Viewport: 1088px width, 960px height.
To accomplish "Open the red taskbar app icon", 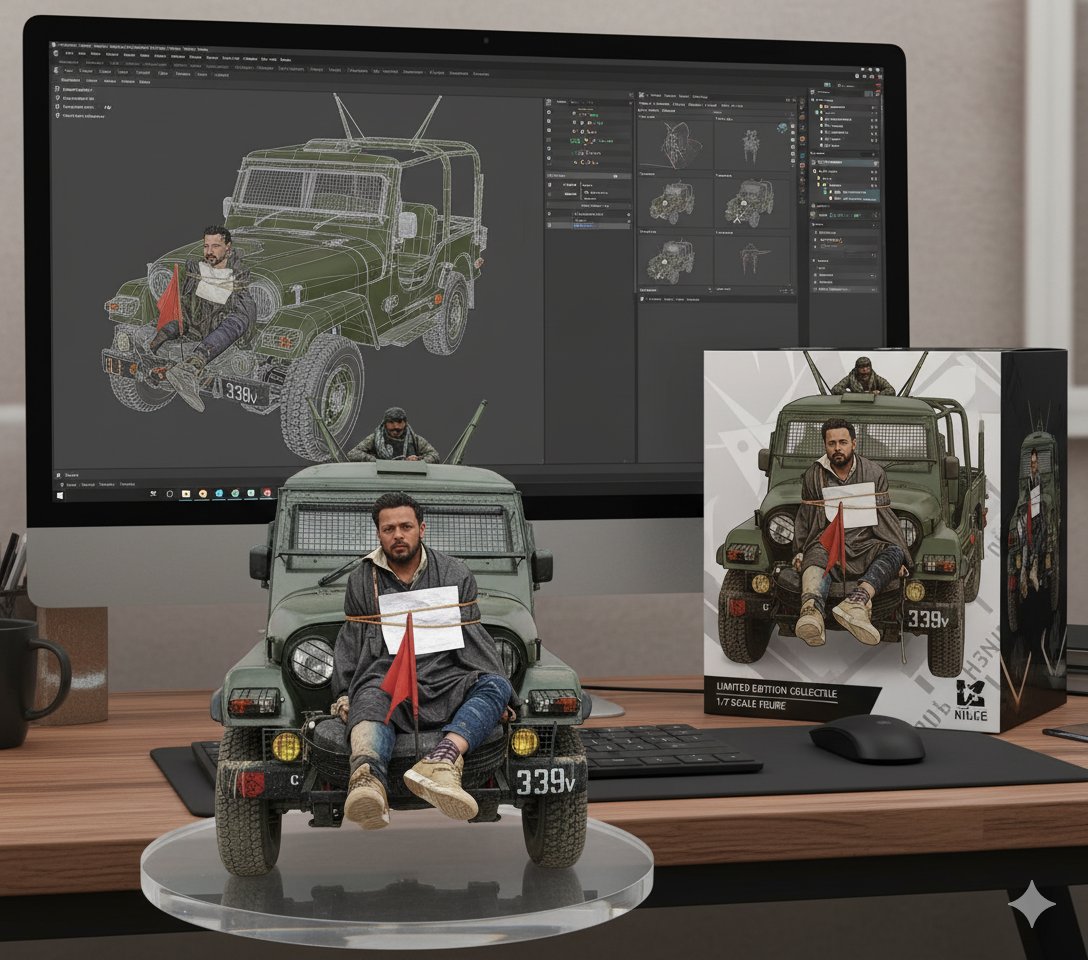I will click(267, 493).
